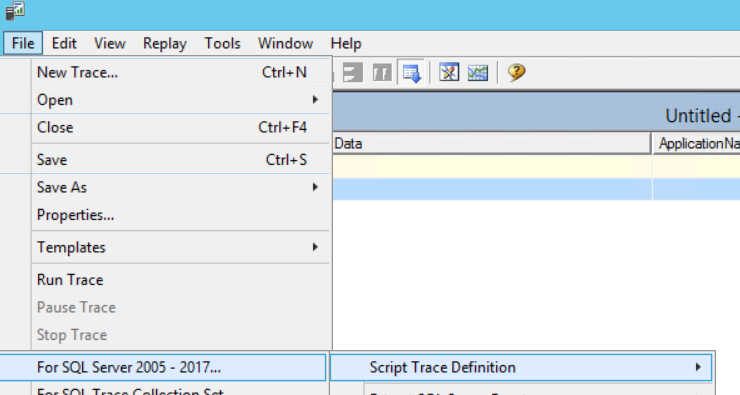Select the blue highlighted trace row
Image resolution: width=740 pixels, height=395 pixels.
[536, 189]
